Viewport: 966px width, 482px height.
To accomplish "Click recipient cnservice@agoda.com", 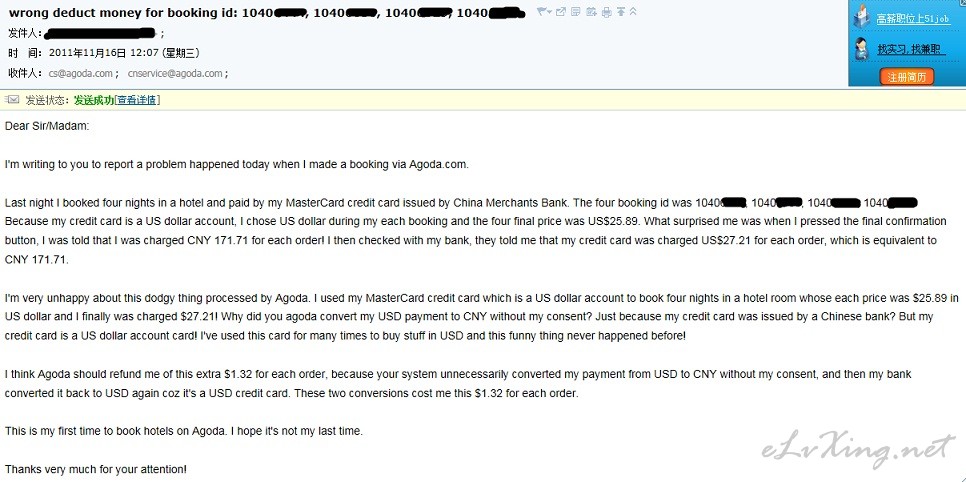I will point(175,73).
